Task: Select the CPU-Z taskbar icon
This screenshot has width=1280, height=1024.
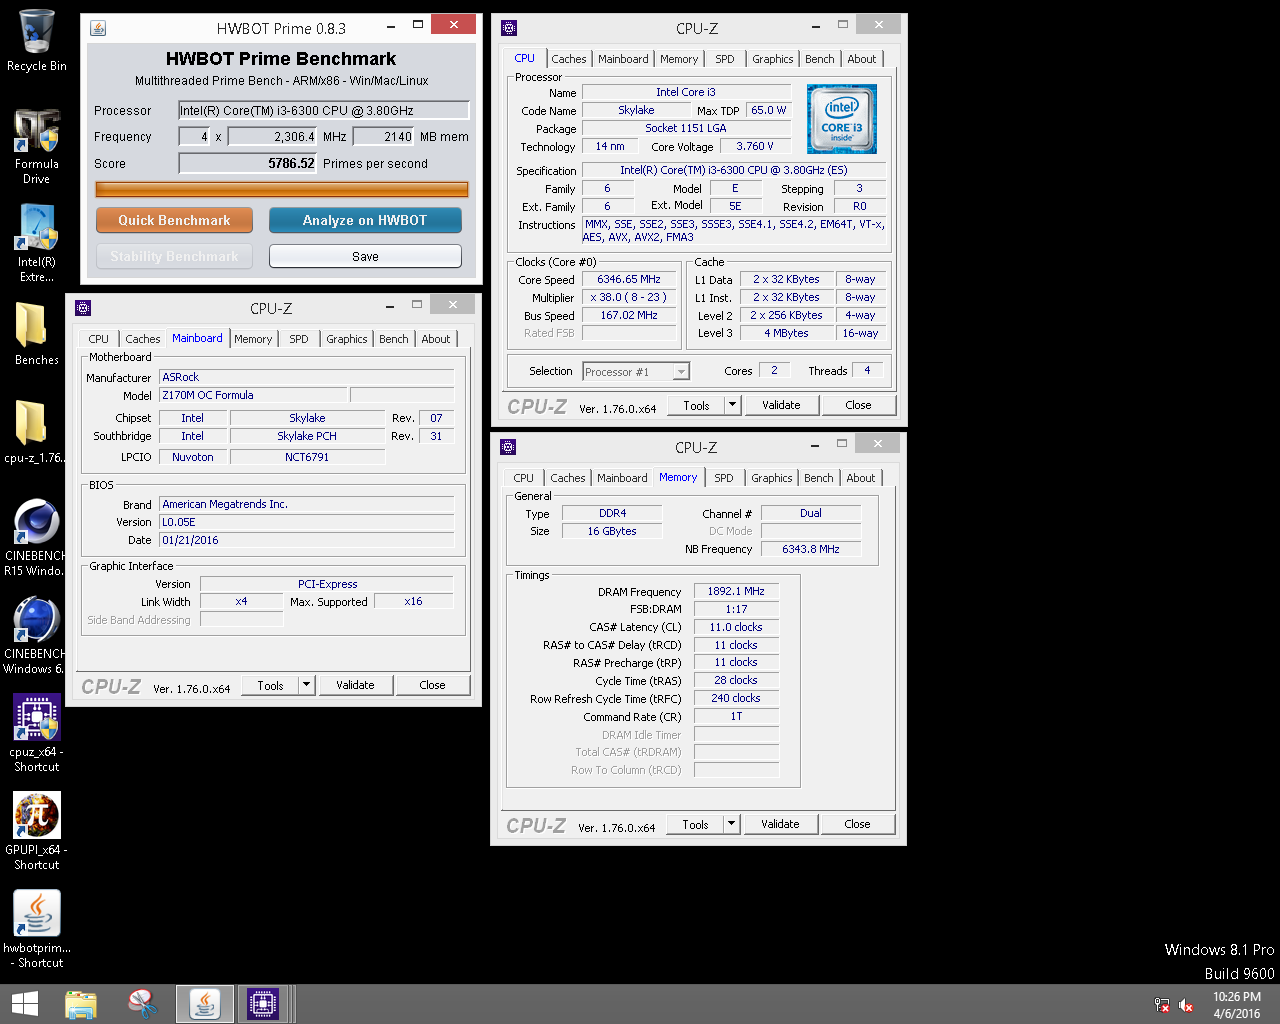Action: pos(263,1004)
